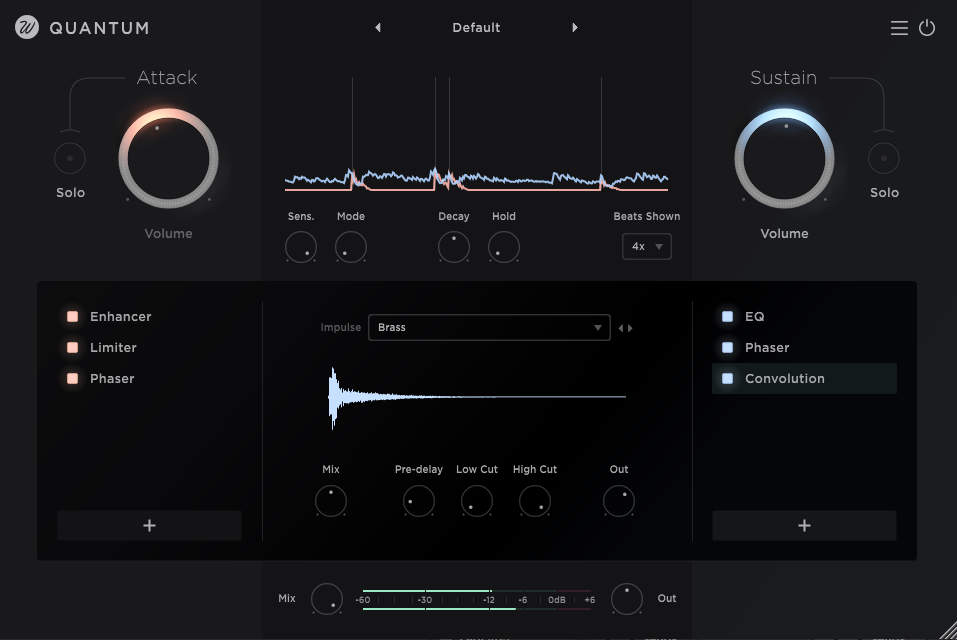The height and width of the screenshot is (640, 957).
Task: Select EQ in the Sustain list
Action: [755, 317]
